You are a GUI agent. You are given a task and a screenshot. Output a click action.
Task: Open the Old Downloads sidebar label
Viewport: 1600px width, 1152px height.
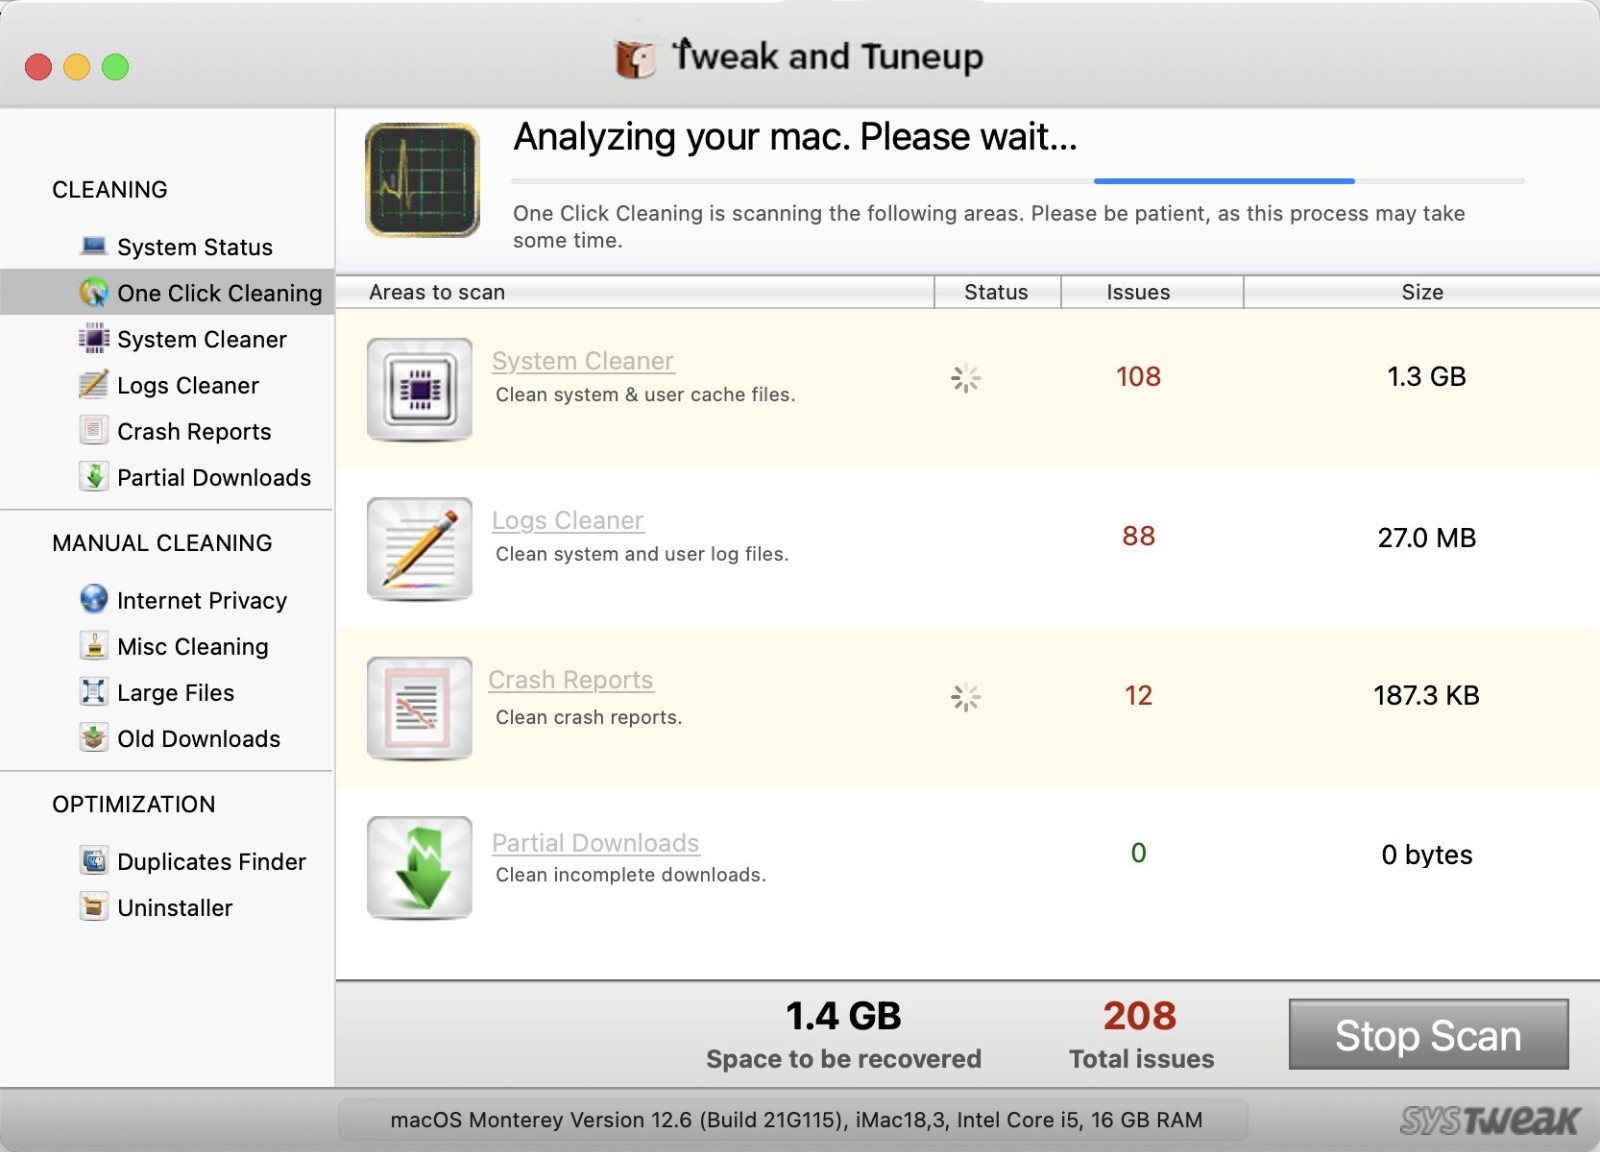click(x=199, y=738)
